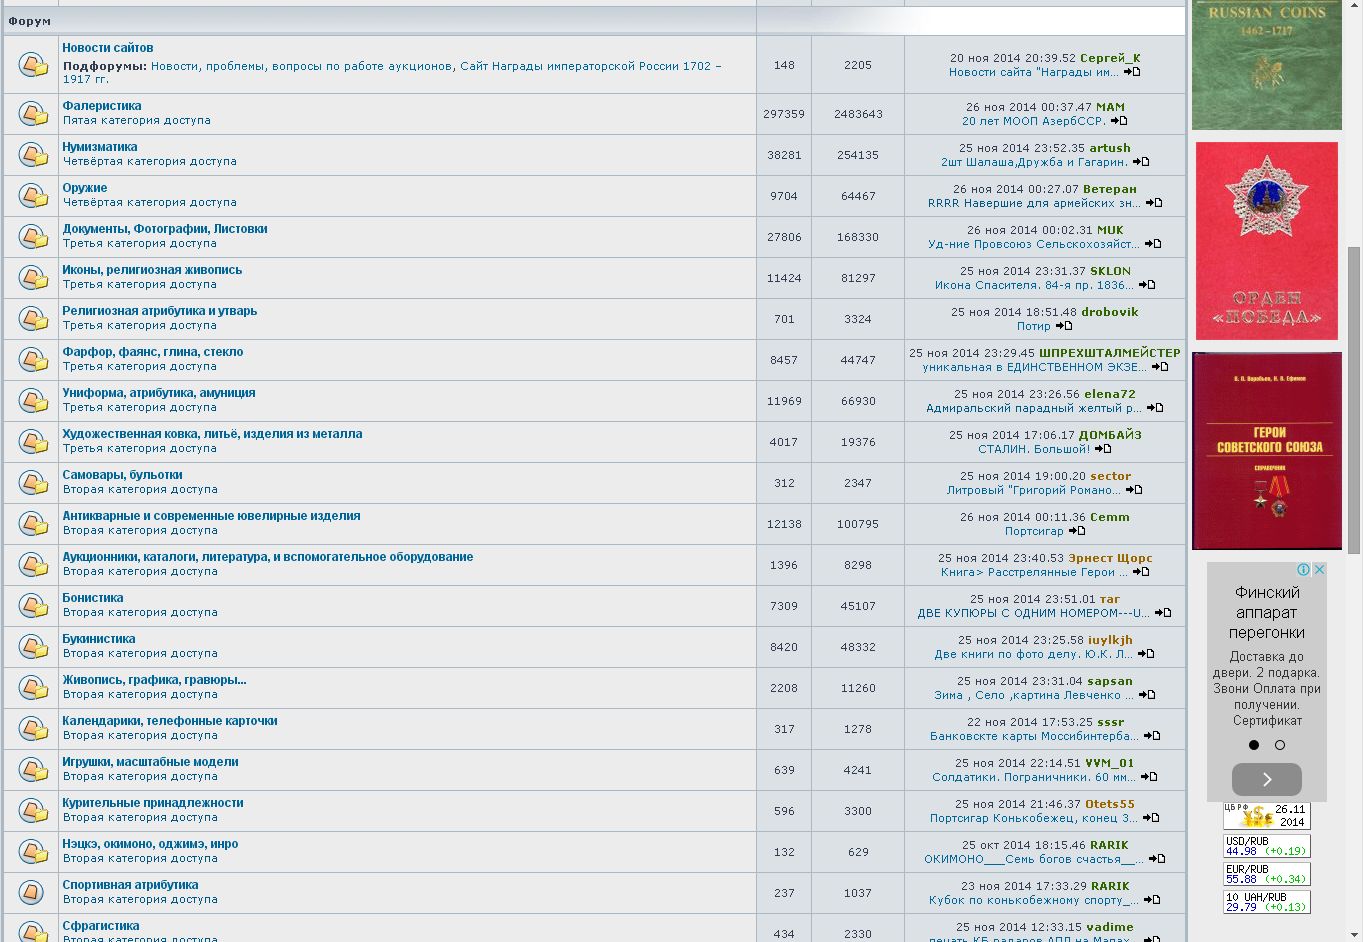Click last-post arrow in Самовары, бульотки row
This screenshot has width=1363, height=942.
[x=1134, y=490]
